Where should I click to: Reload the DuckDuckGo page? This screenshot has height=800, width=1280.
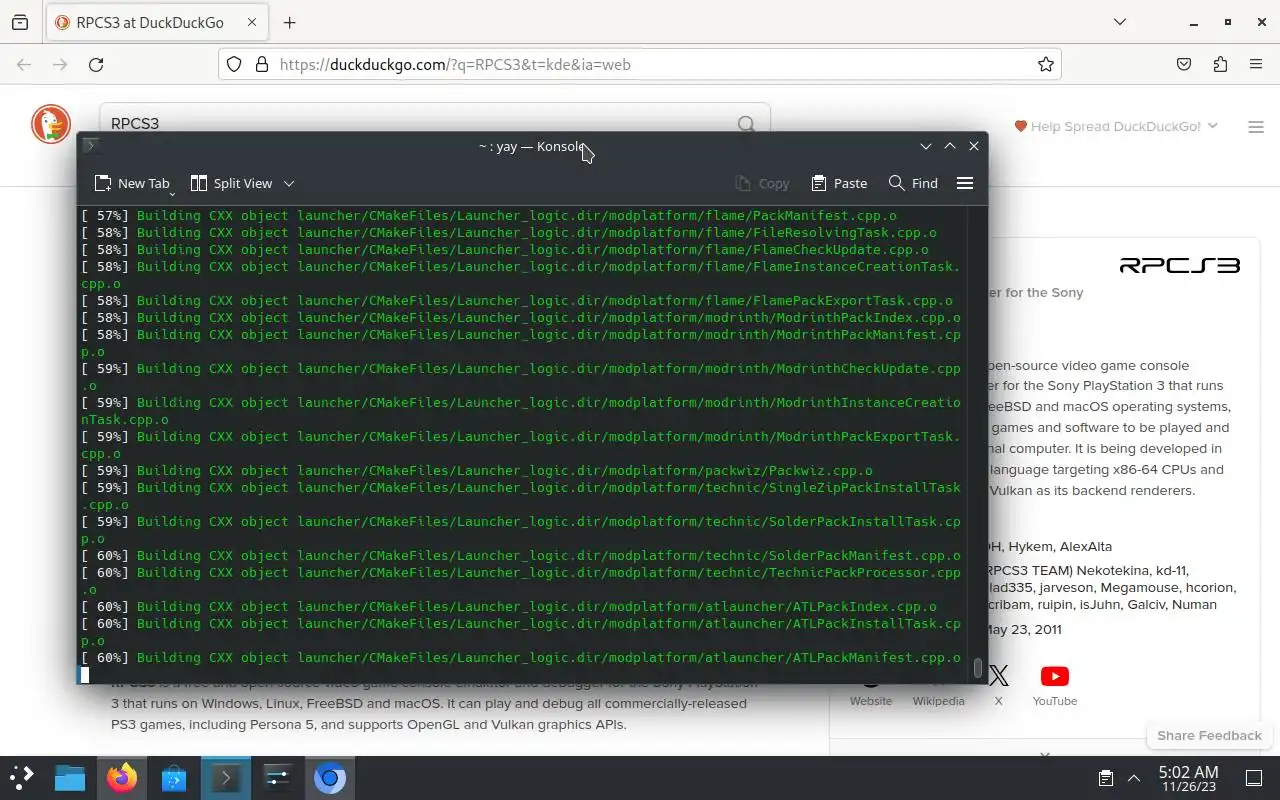pyautogui.click(x=96, y=64)
